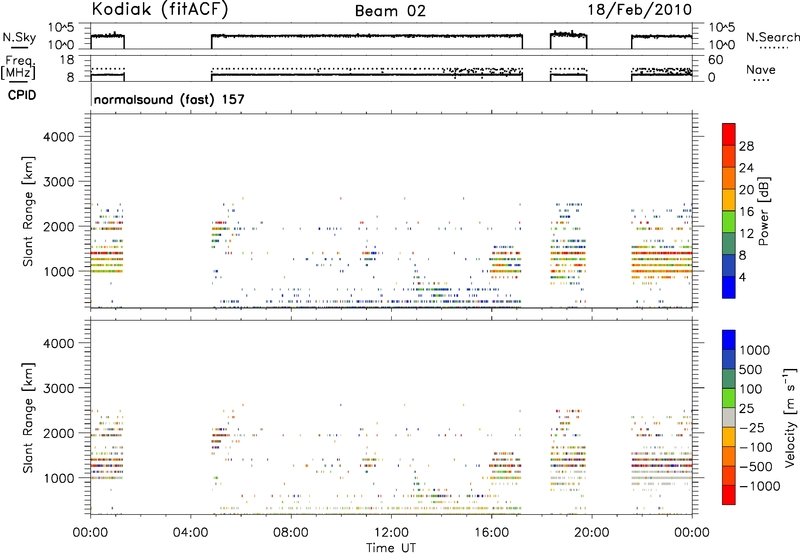Click the 'Power [dB]' colorbar label
Viewport: 800px width, 554px height.
click(x=763, y=211)
